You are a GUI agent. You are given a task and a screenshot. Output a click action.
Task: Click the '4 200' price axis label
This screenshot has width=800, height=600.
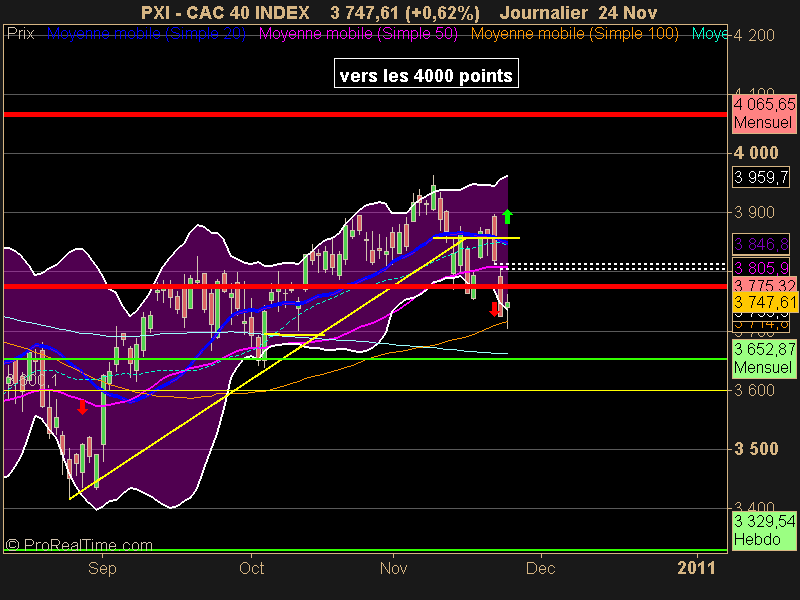click(x=754, y=35)
